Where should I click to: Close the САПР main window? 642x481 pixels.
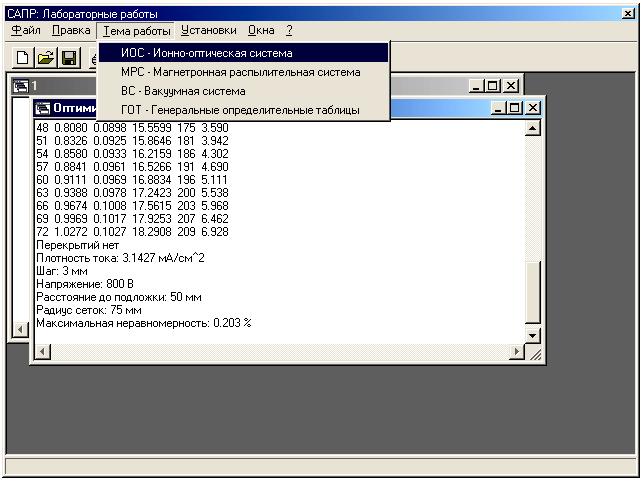click(628, 14)
